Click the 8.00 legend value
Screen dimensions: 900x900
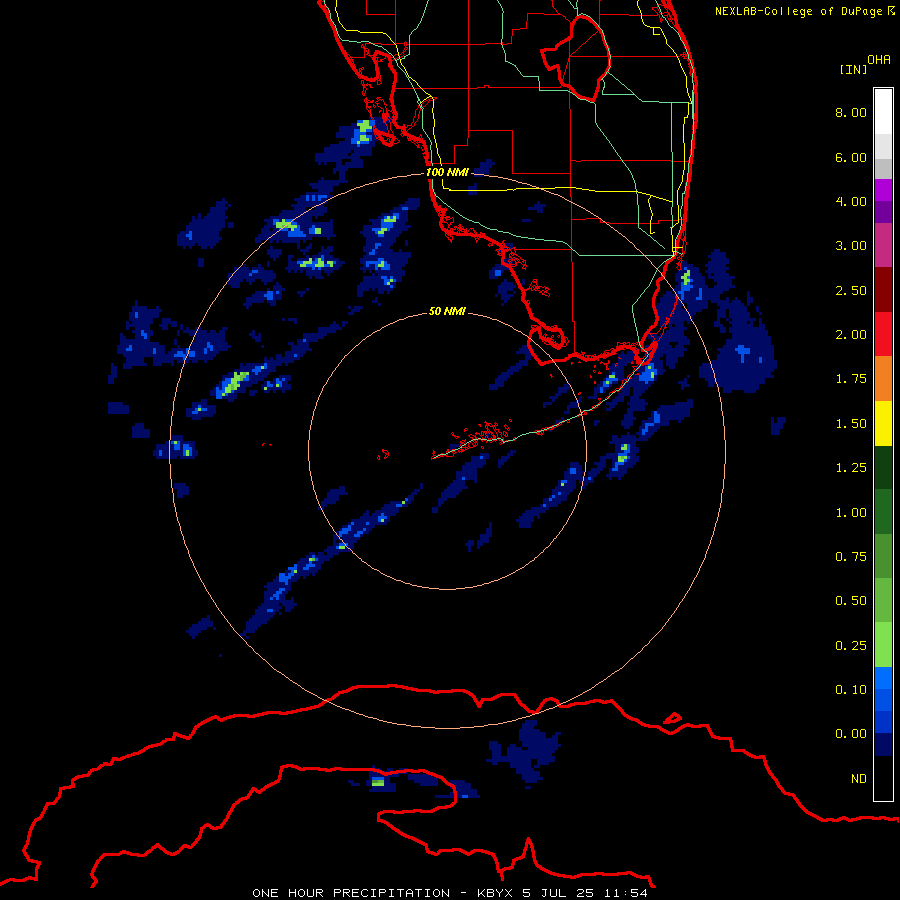point(851,112)
